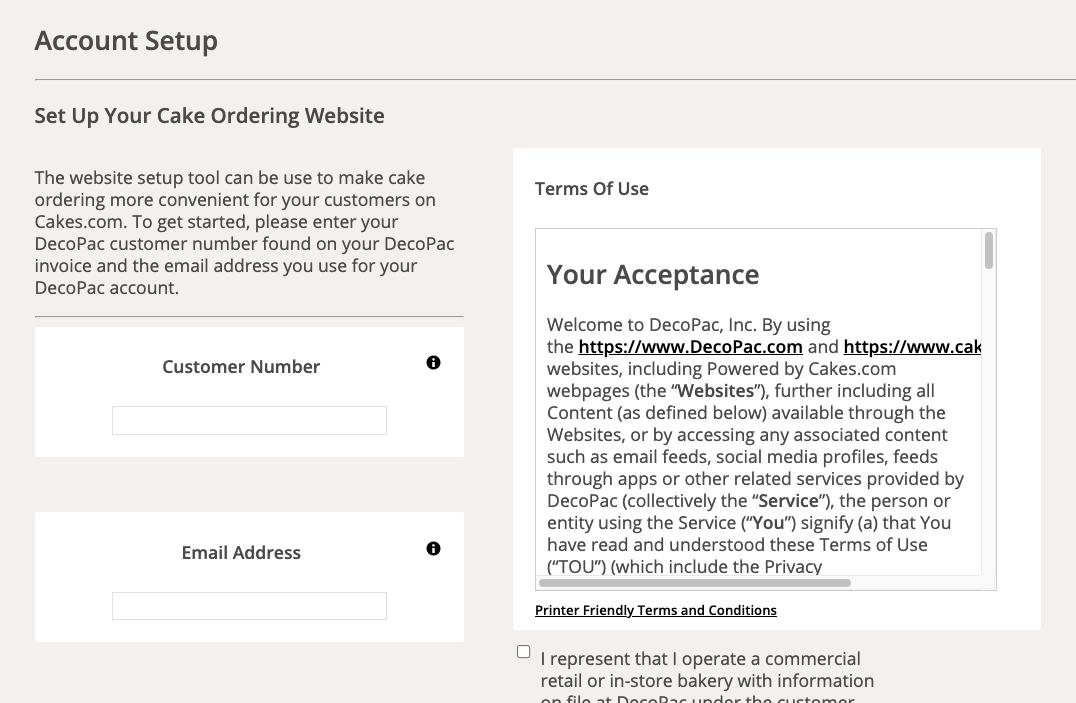The image size is (1076, 703).
Task: Click the Customer Number info icon
Action: [x=433, y=363]
